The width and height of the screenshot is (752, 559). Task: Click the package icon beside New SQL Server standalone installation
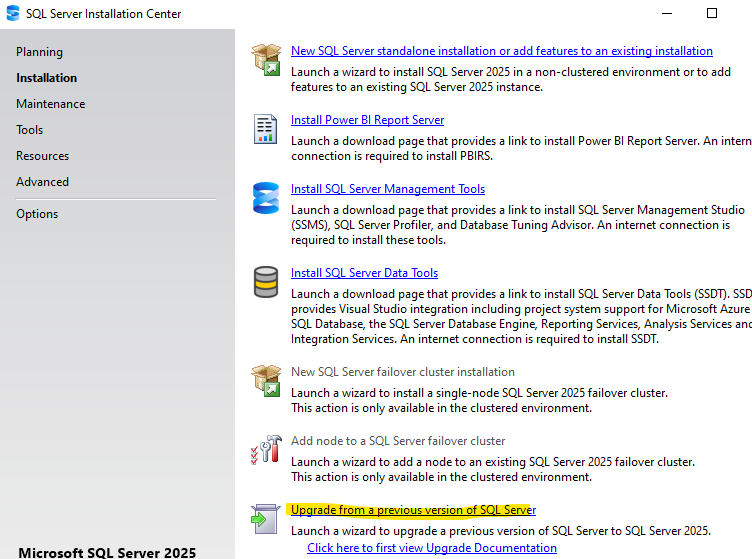pos(266,59)
